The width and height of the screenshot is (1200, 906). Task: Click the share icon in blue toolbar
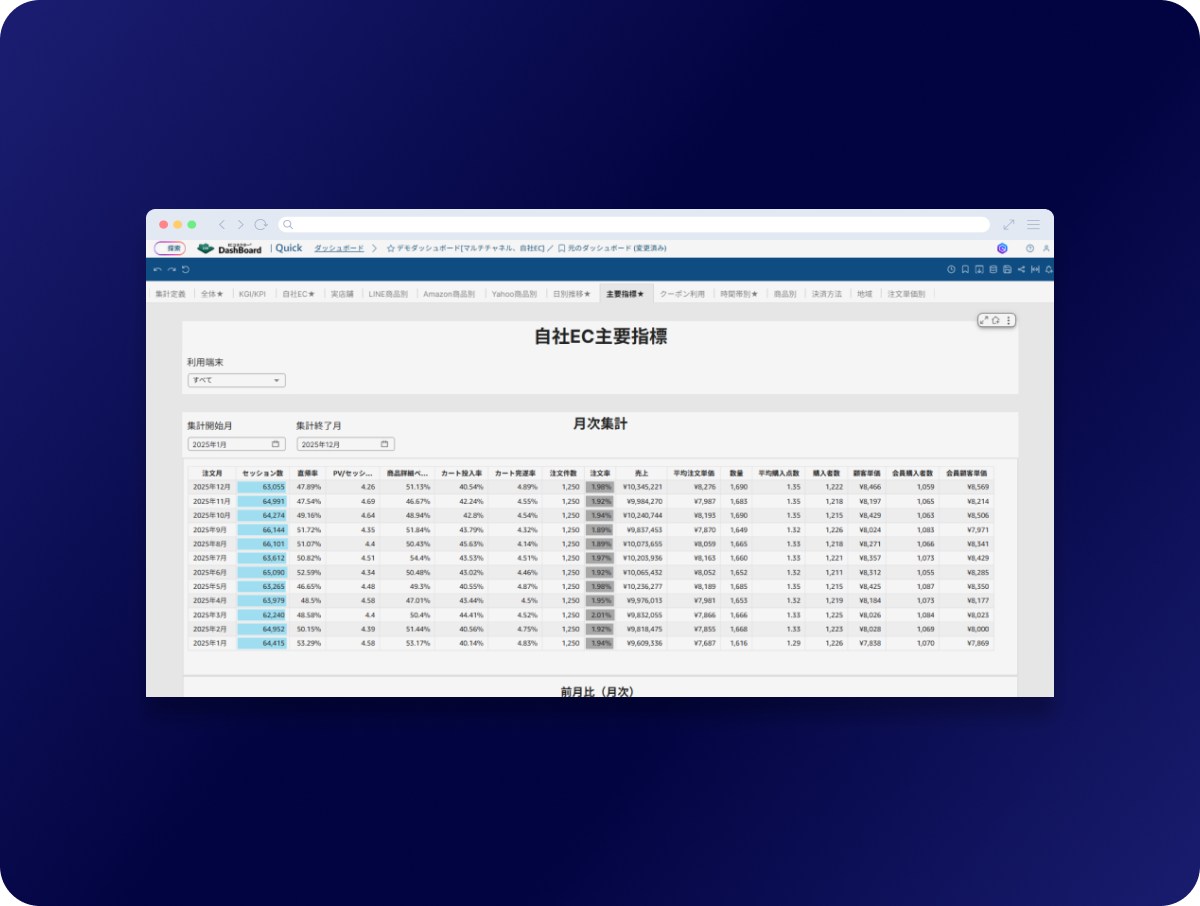click(x=1021, y=269)
